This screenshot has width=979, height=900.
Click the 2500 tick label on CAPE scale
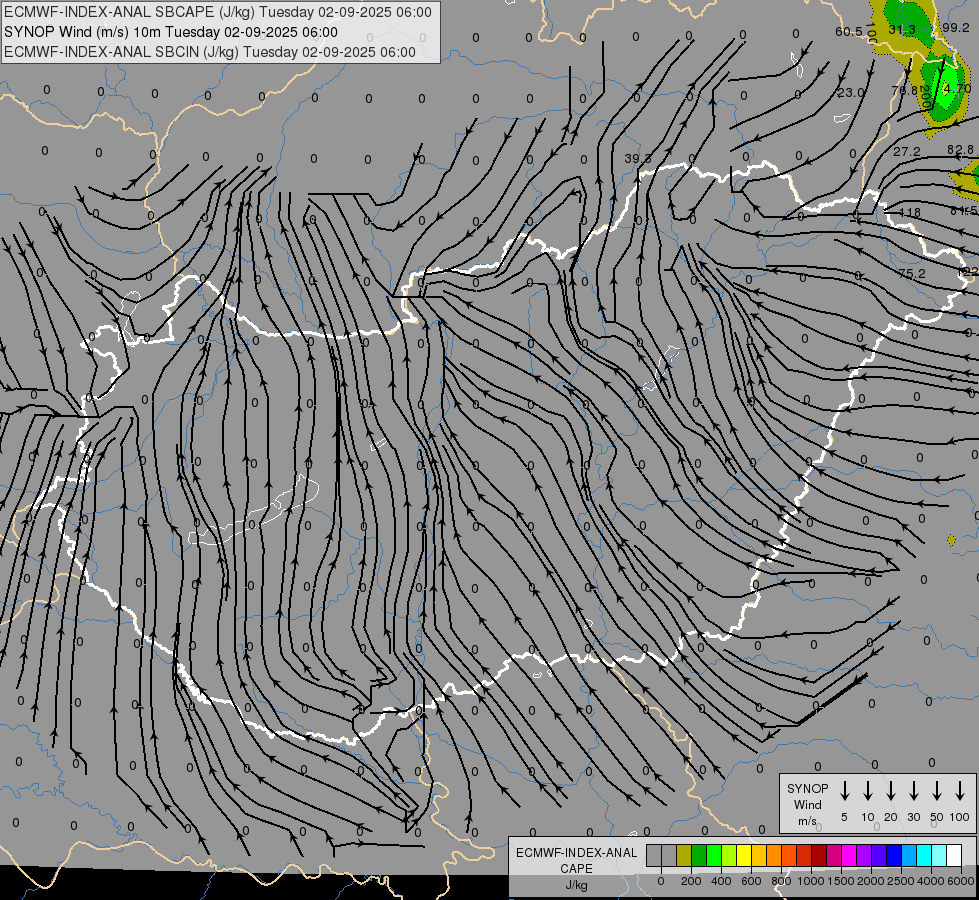tap(900, 881)
